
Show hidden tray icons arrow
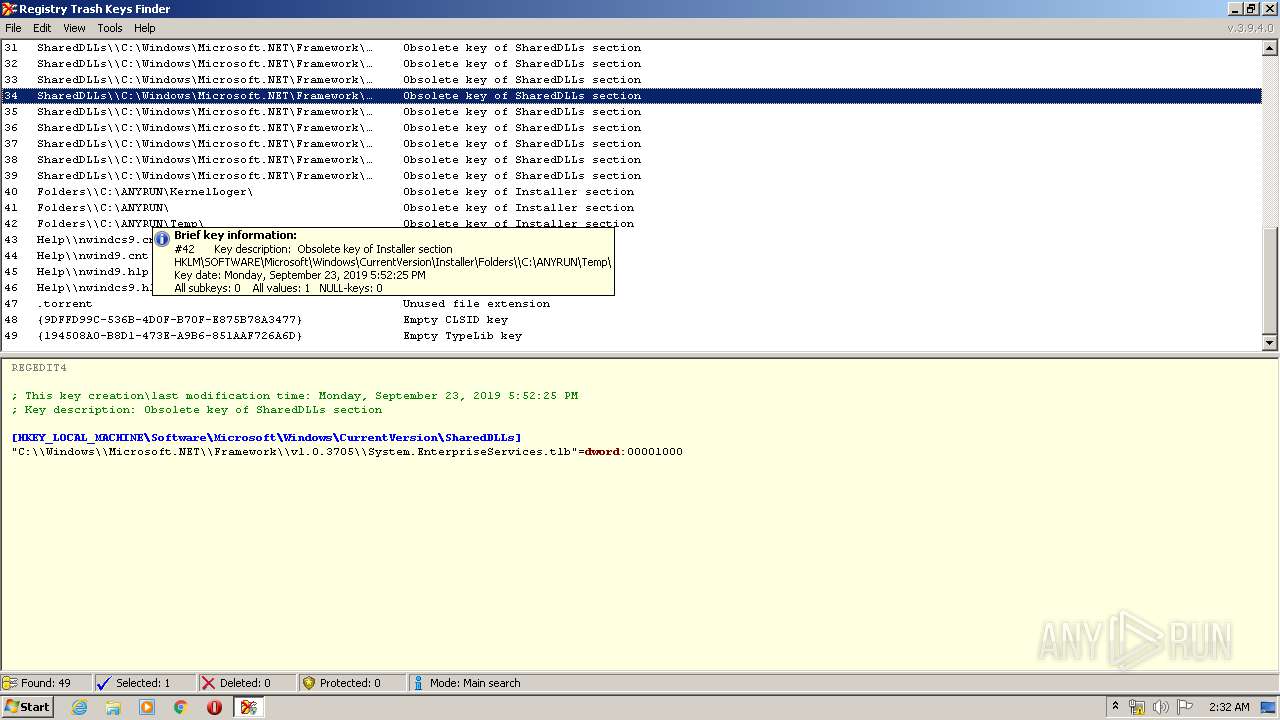[1116, 707]
